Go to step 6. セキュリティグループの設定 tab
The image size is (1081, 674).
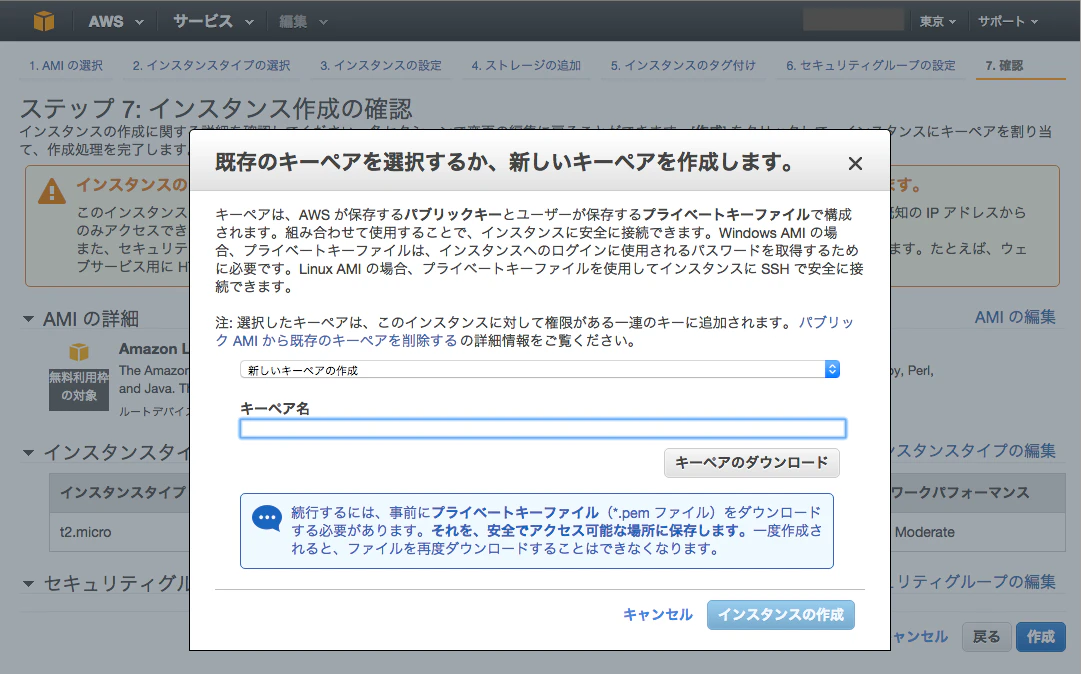click(871, 65)
